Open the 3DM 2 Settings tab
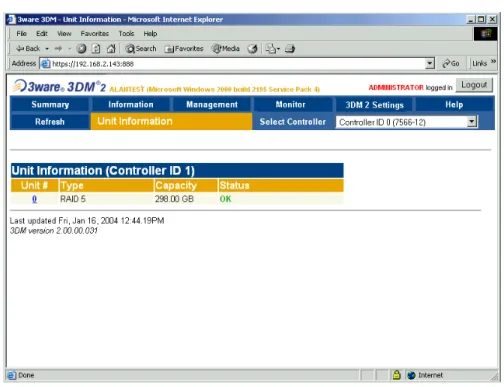The height and width of the screenshot is (387, 504). pos(374,105)
